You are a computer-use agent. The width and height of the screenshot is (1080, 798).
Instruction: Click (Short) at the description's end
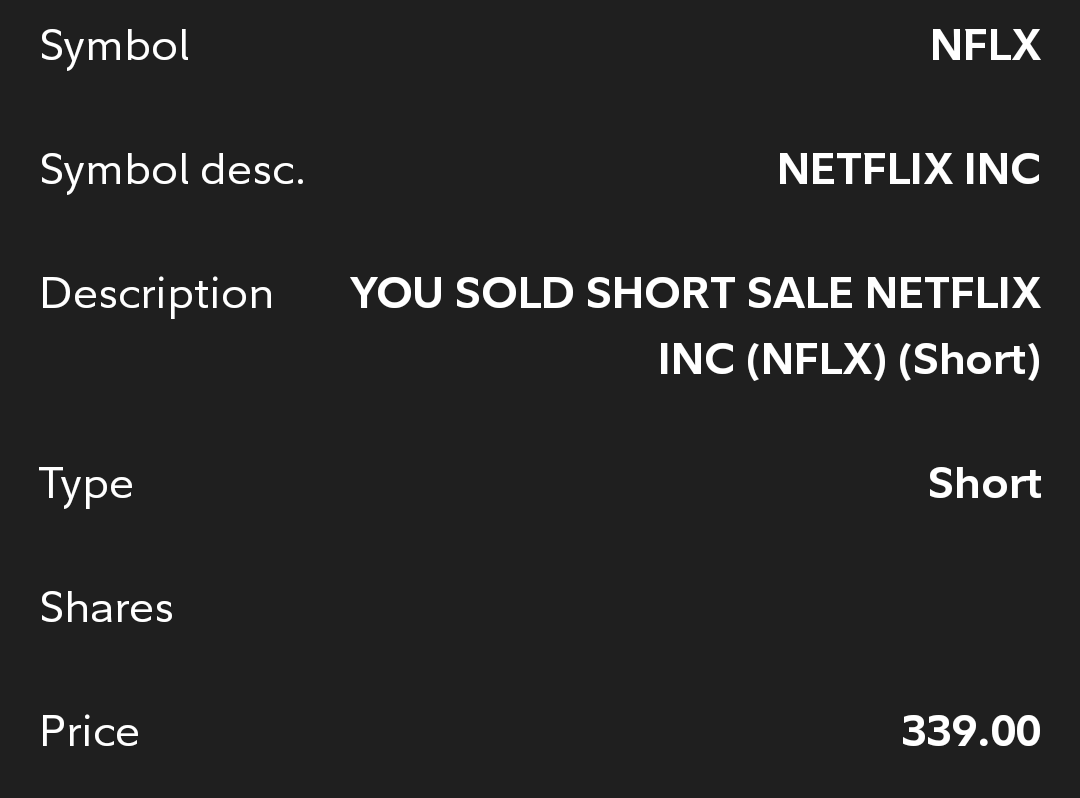click(969, 360)
